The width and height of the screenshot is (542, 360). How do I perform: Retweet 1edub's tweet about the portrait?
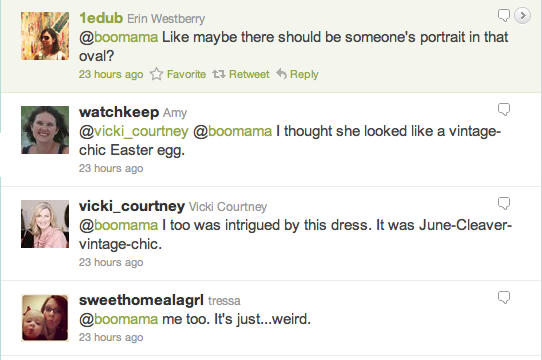point(241,74)
